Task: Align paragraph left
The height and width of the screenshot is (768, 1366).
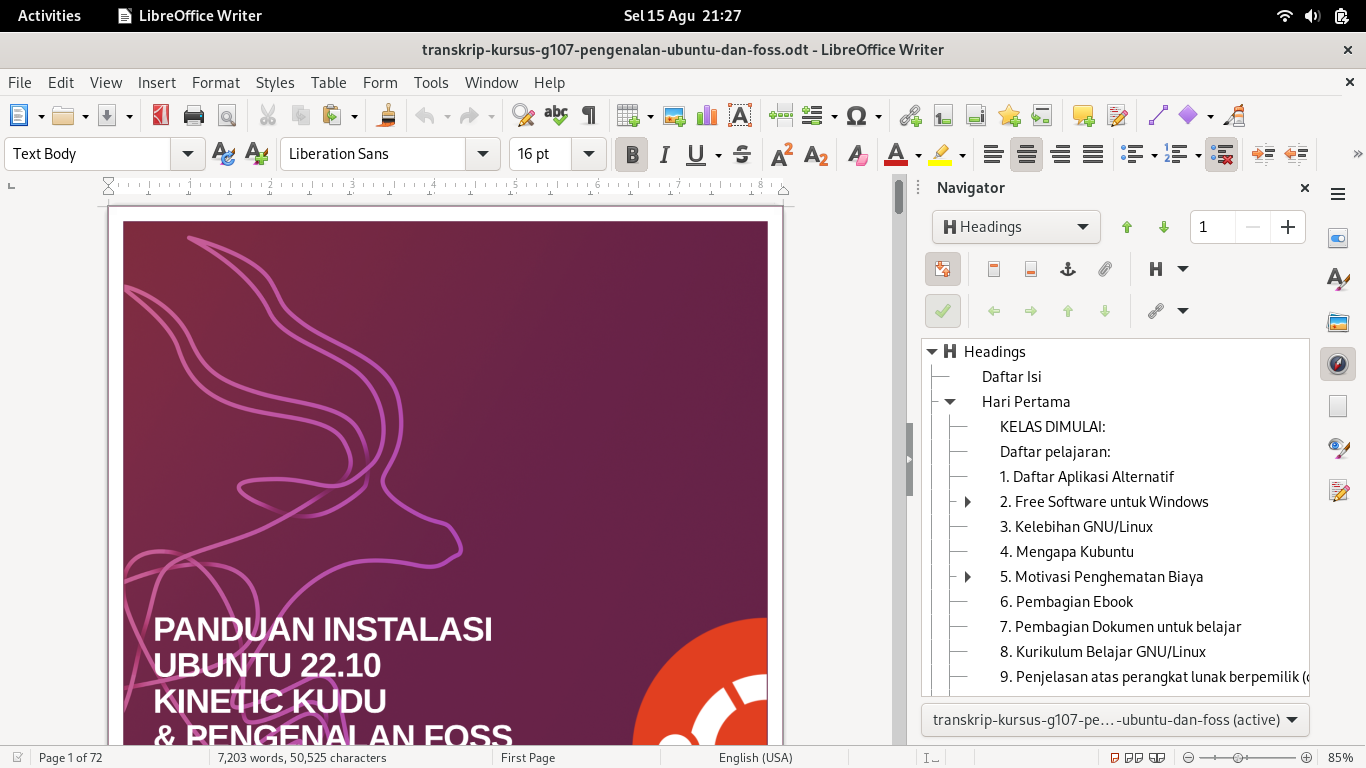Action: pos(993,154)
